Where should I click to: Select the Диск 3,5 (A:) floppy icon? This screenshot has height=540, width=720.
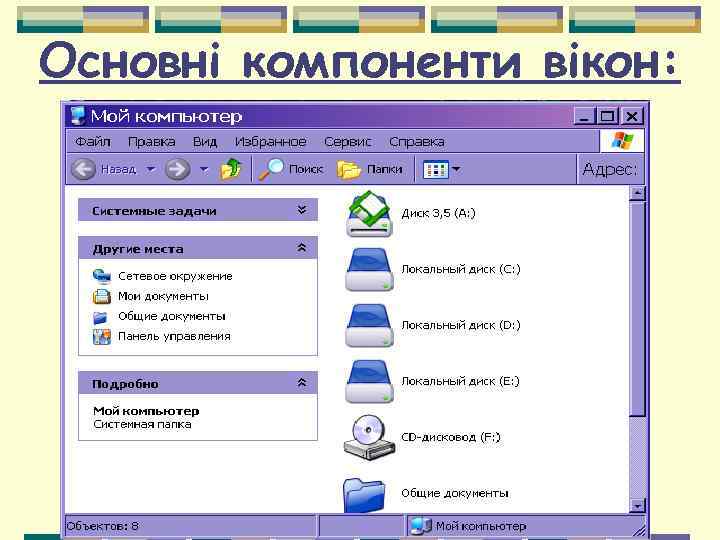coord(369,214)
